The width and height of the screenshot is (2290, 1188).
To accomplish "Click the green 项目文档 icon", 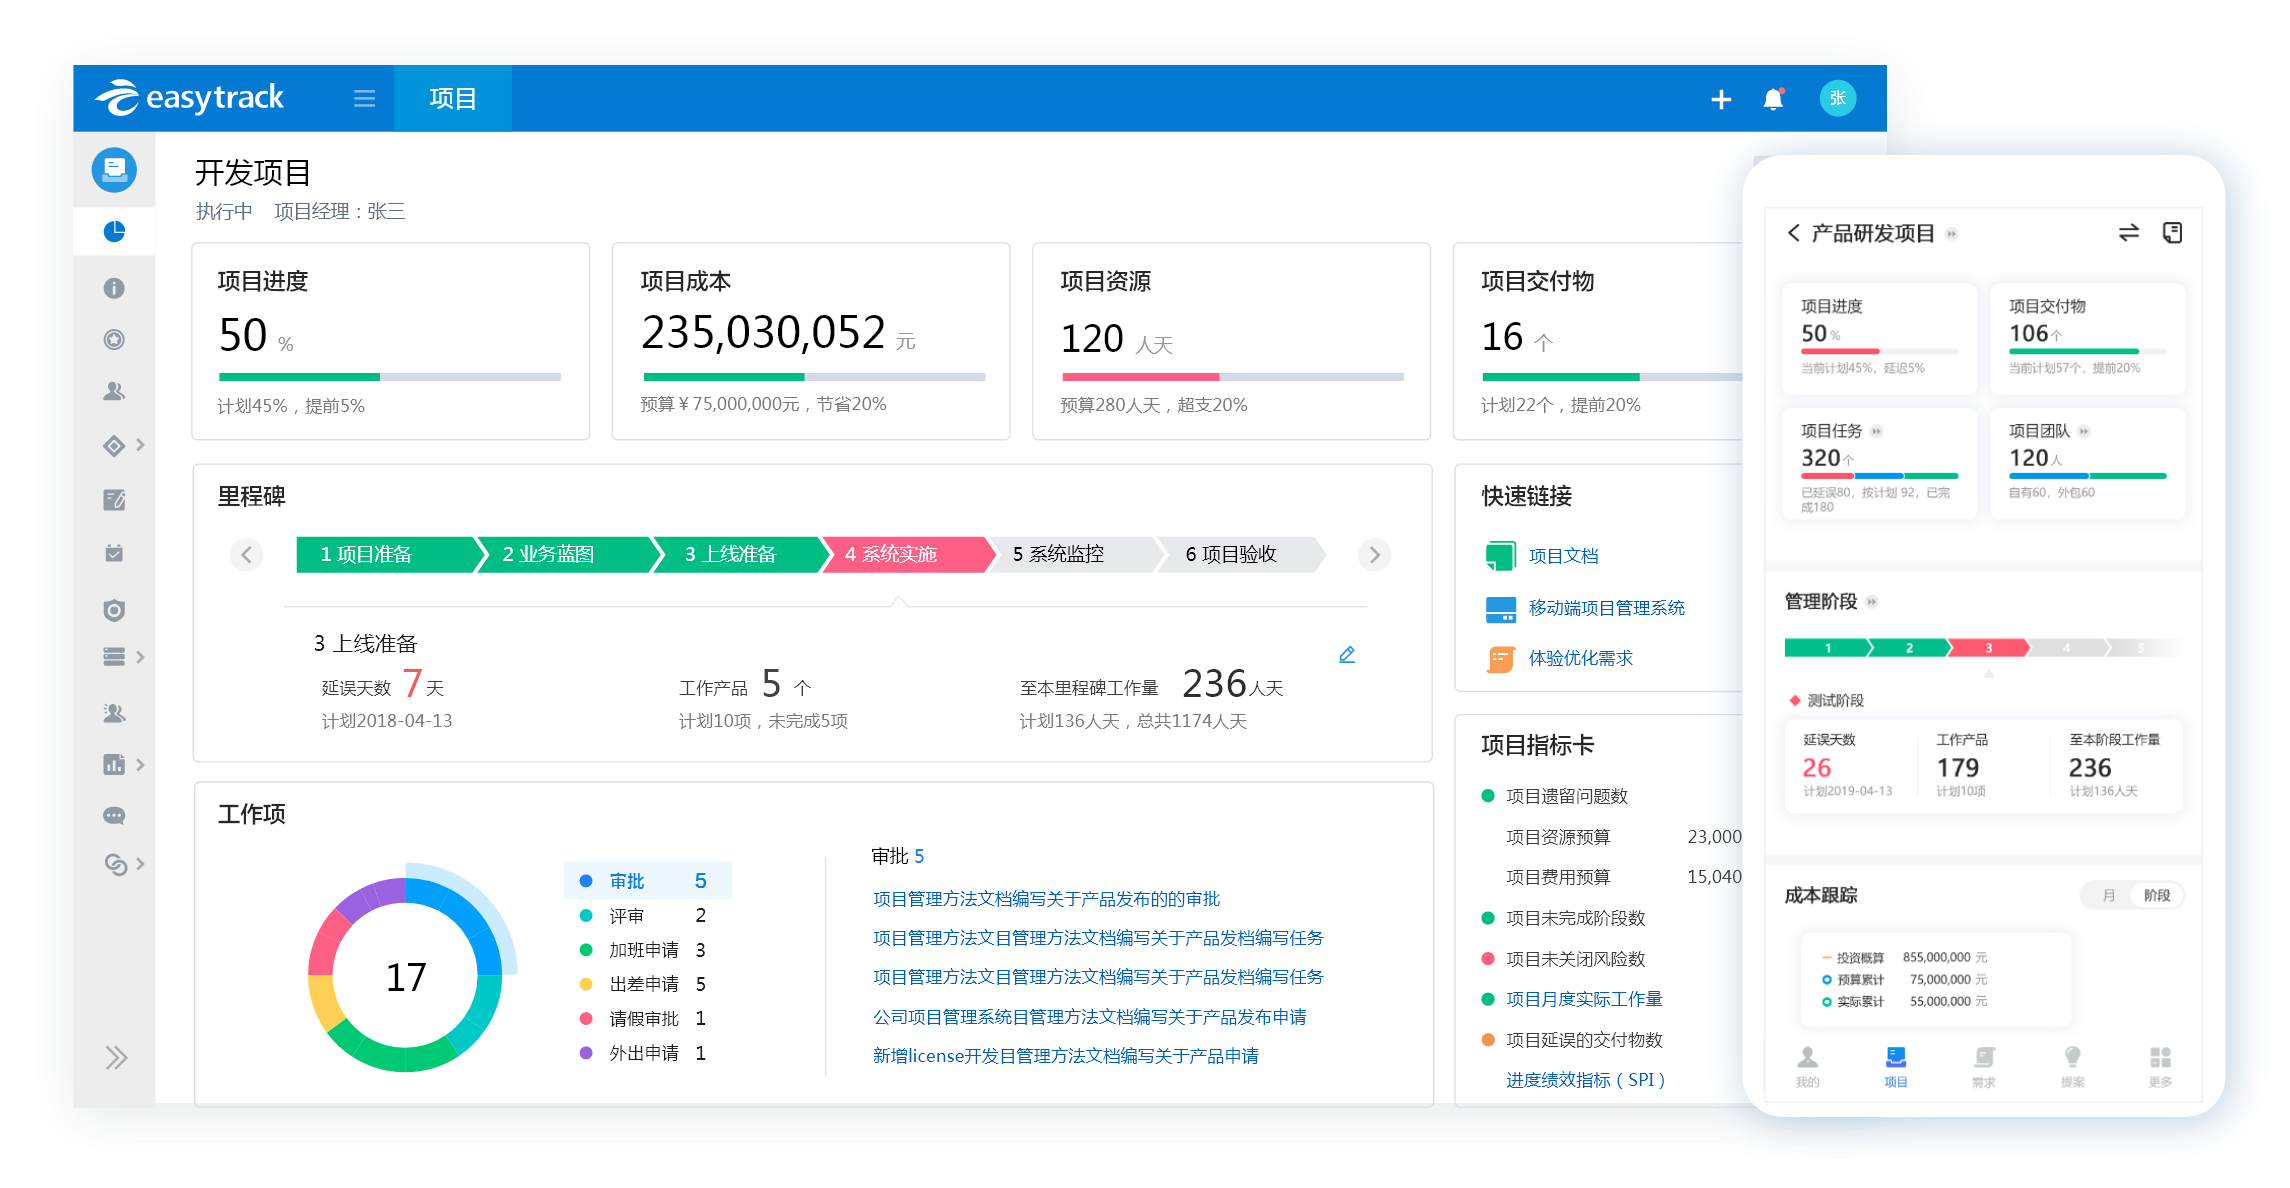I will [1500, 556].
